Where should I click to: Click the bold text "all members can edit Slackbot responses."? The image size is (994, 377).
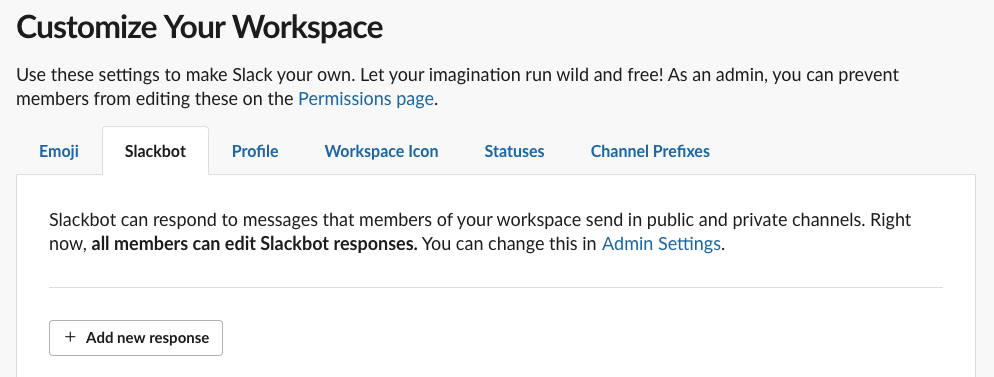[254, 244]
